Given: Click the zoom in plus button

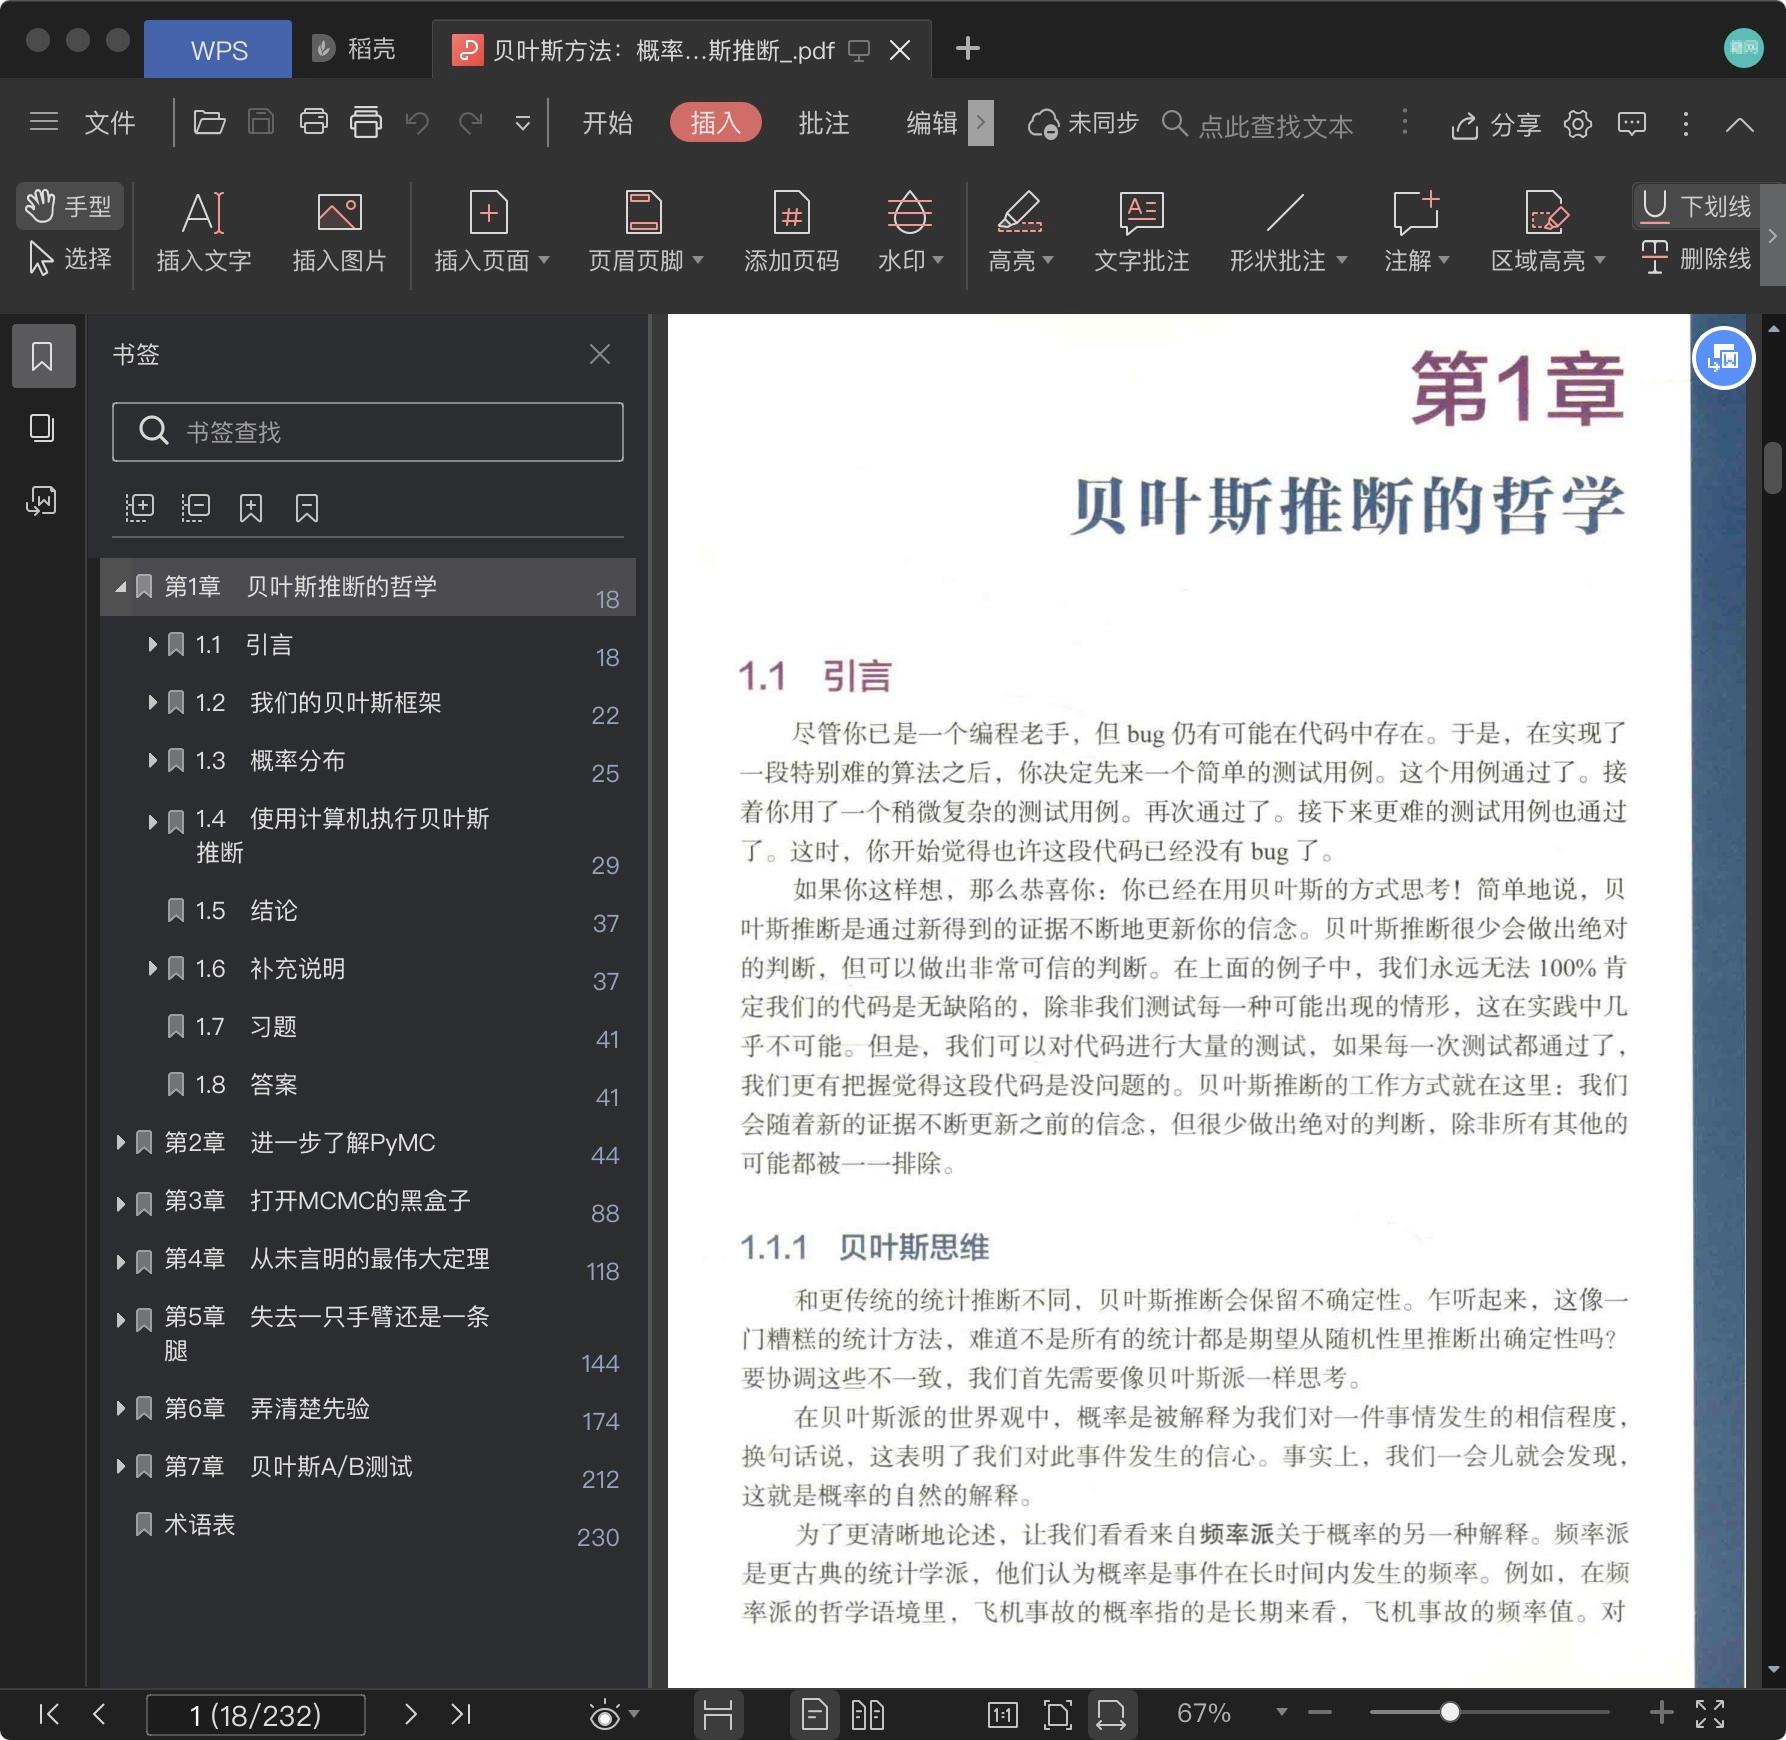Looking at the screenshot, I should (1661, 1713).
